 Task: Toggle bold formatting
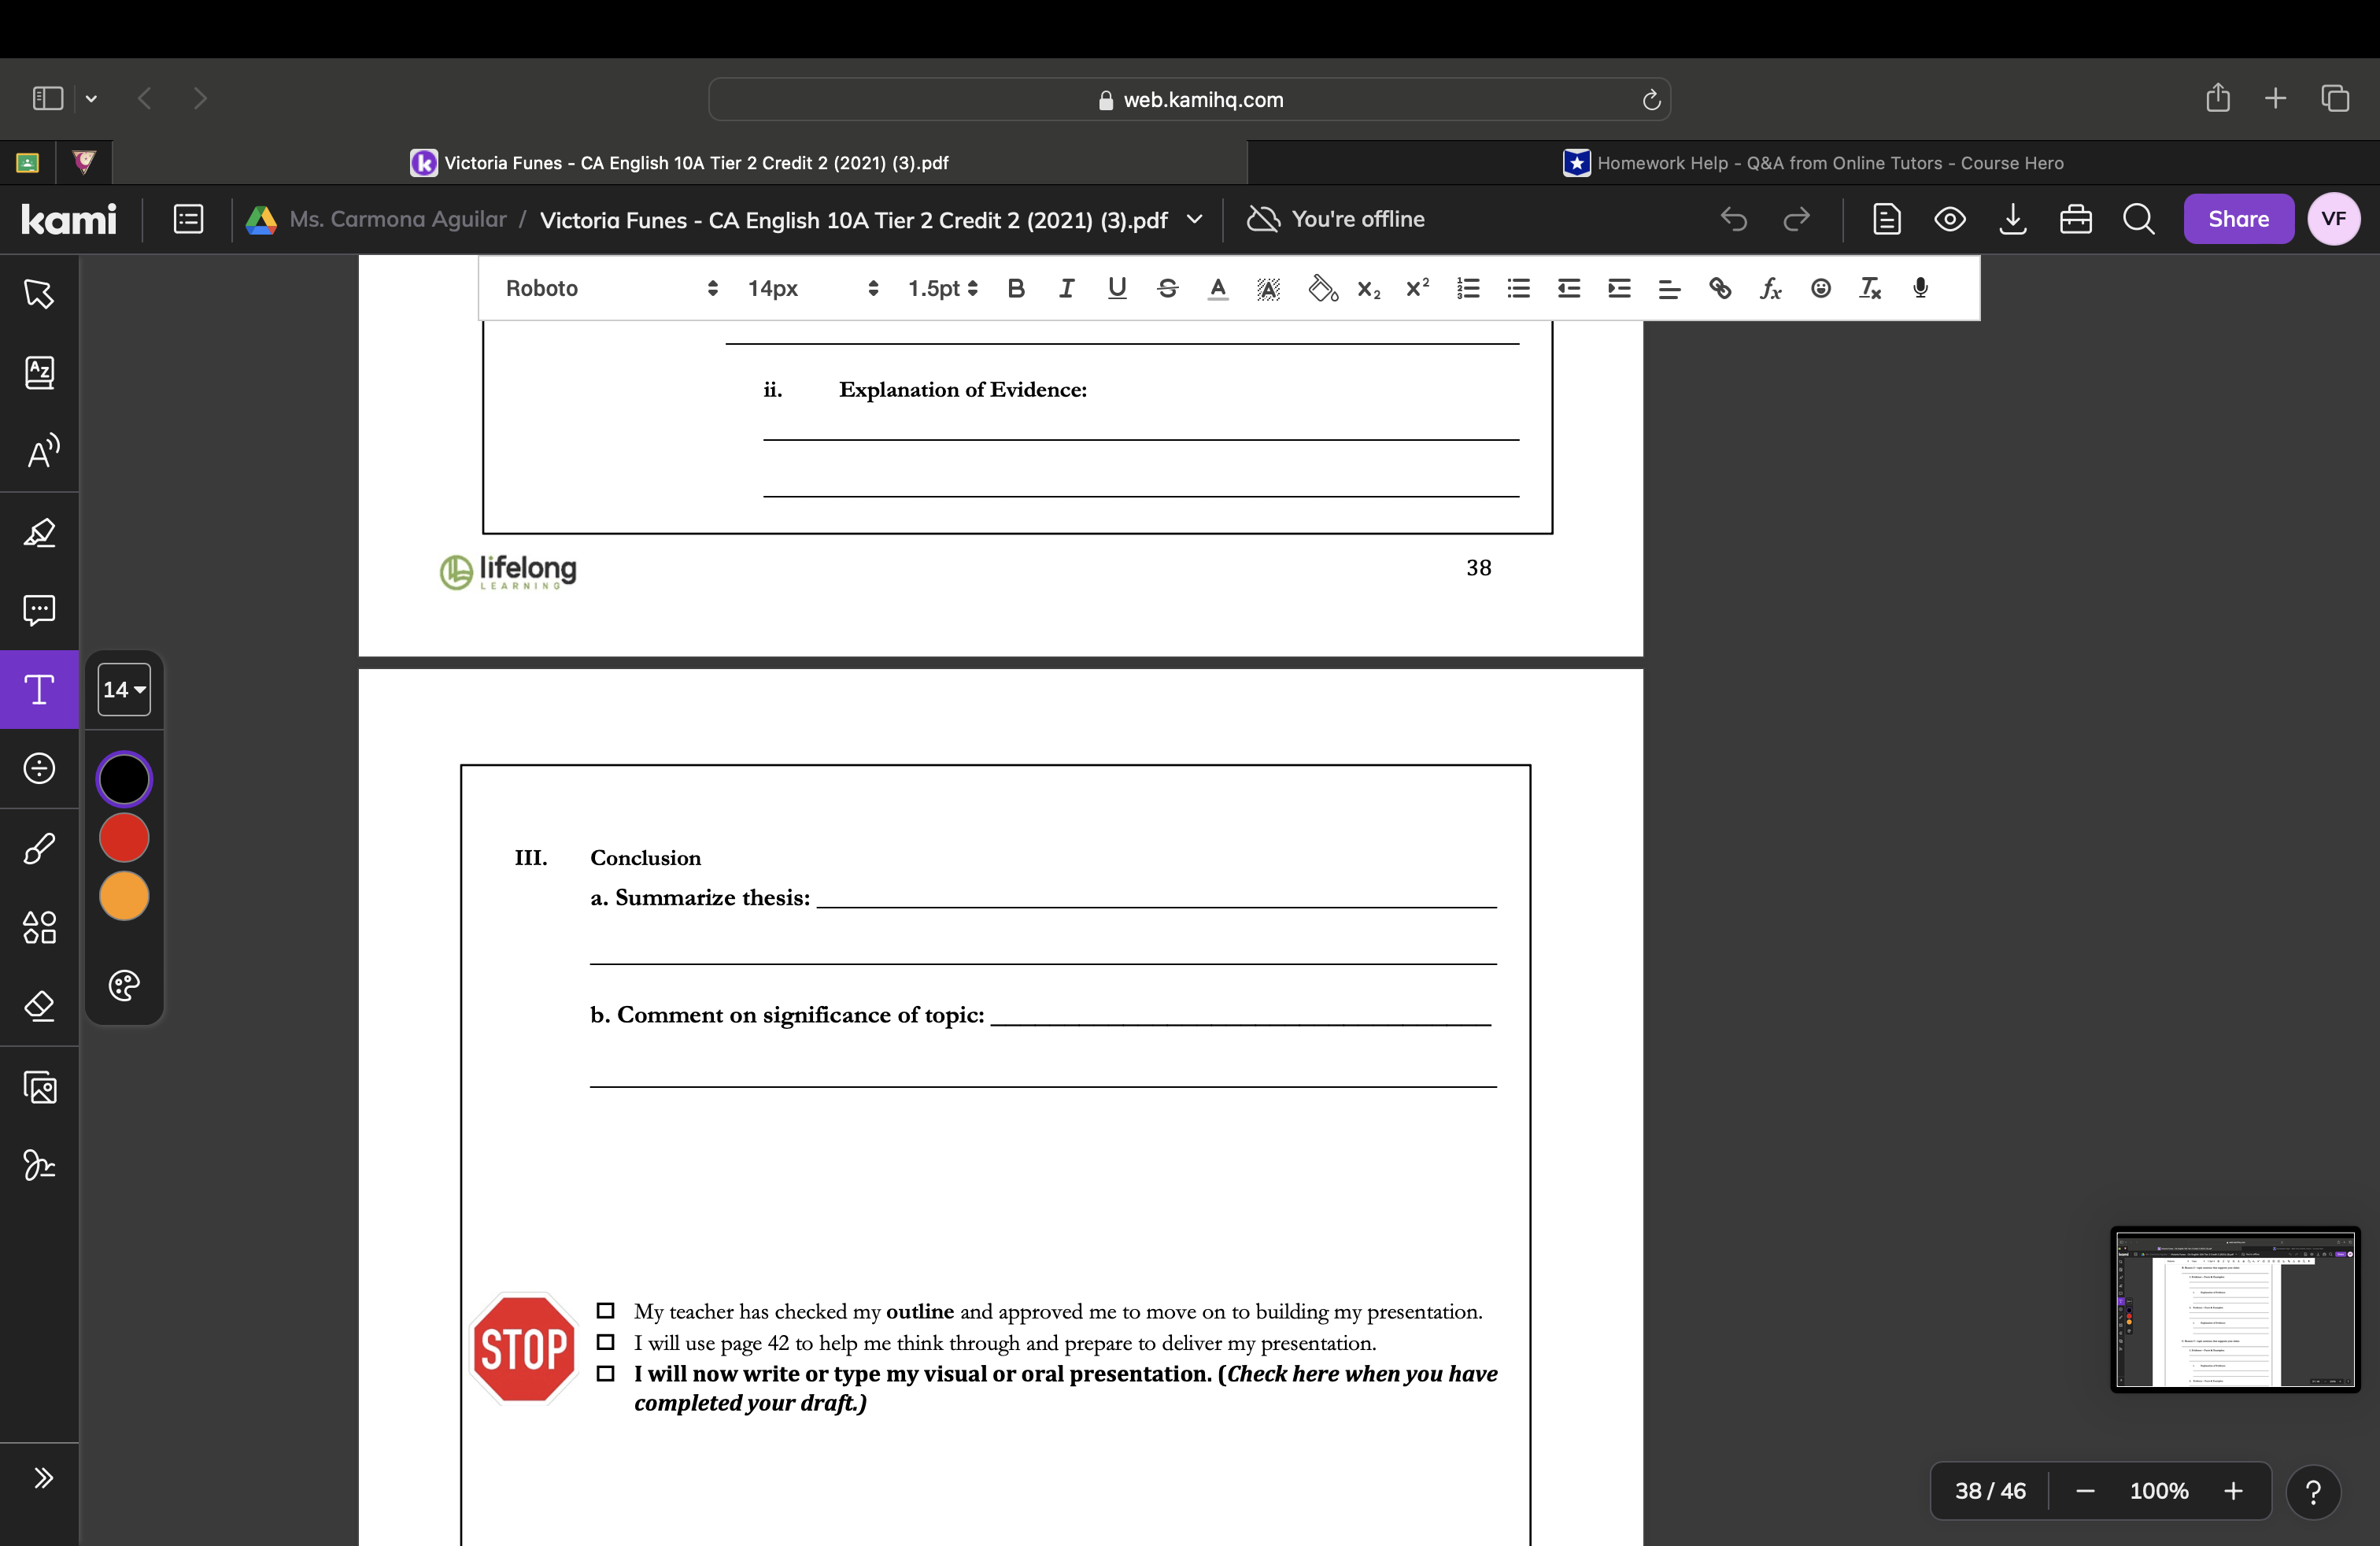1016,289
